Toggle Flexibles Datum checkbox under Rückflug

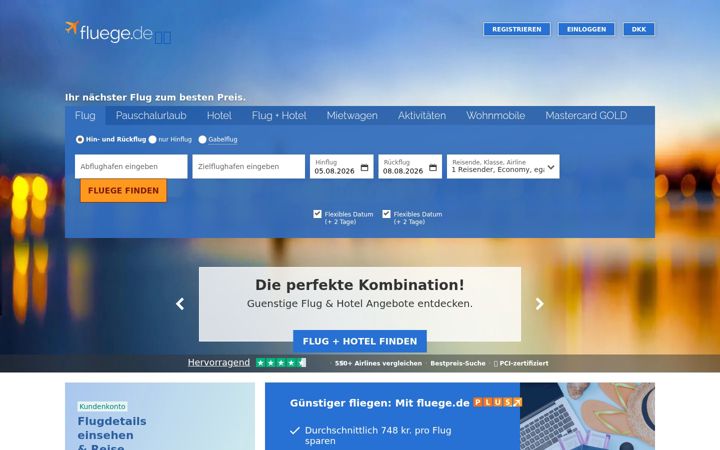point(386,214)
